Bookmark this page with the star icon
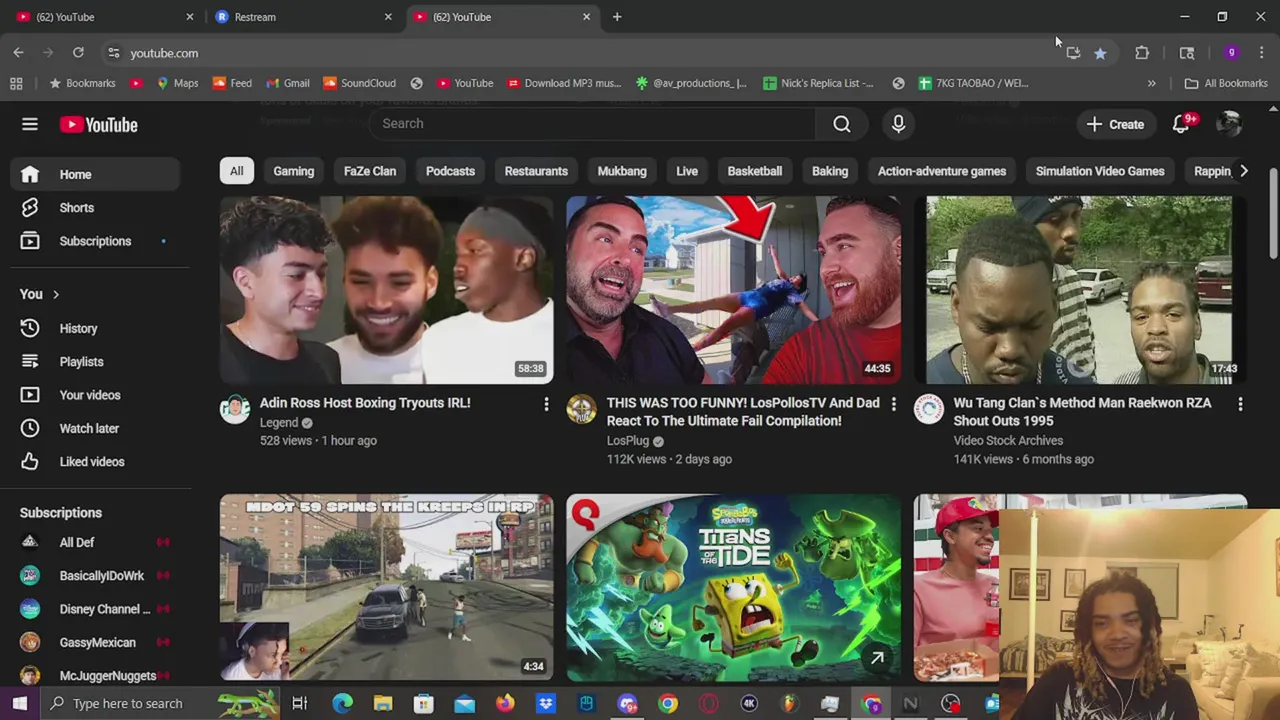 click(1100, 53)
